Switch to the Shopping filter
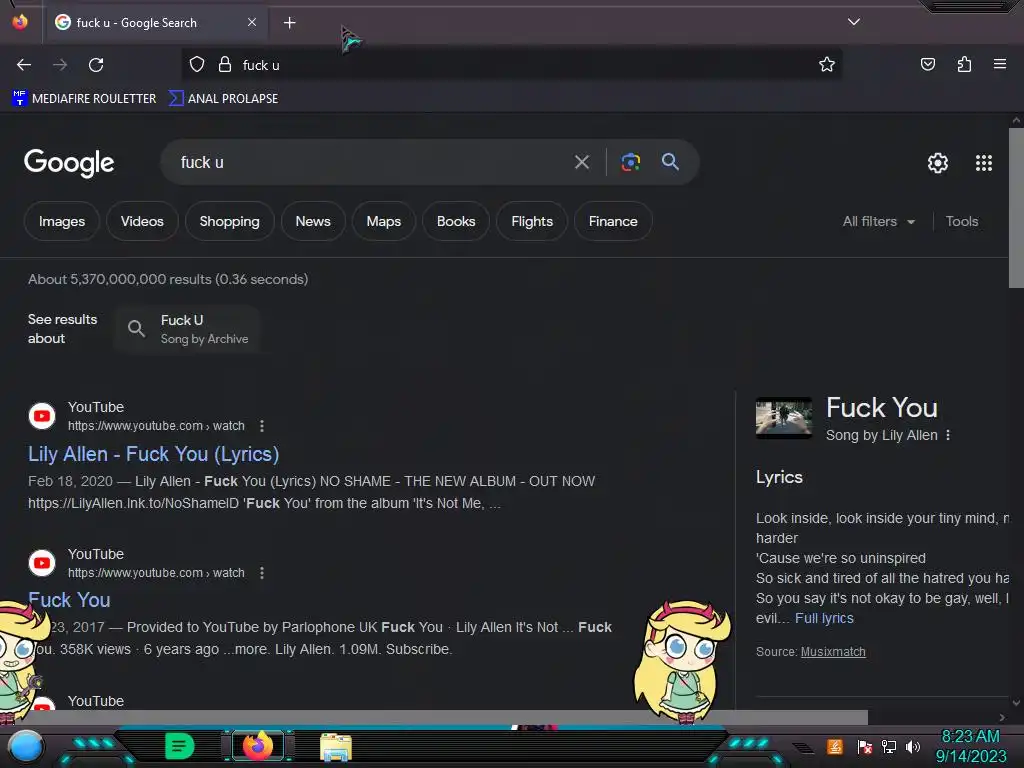1024x768 pixels. [x=229, y=221]
